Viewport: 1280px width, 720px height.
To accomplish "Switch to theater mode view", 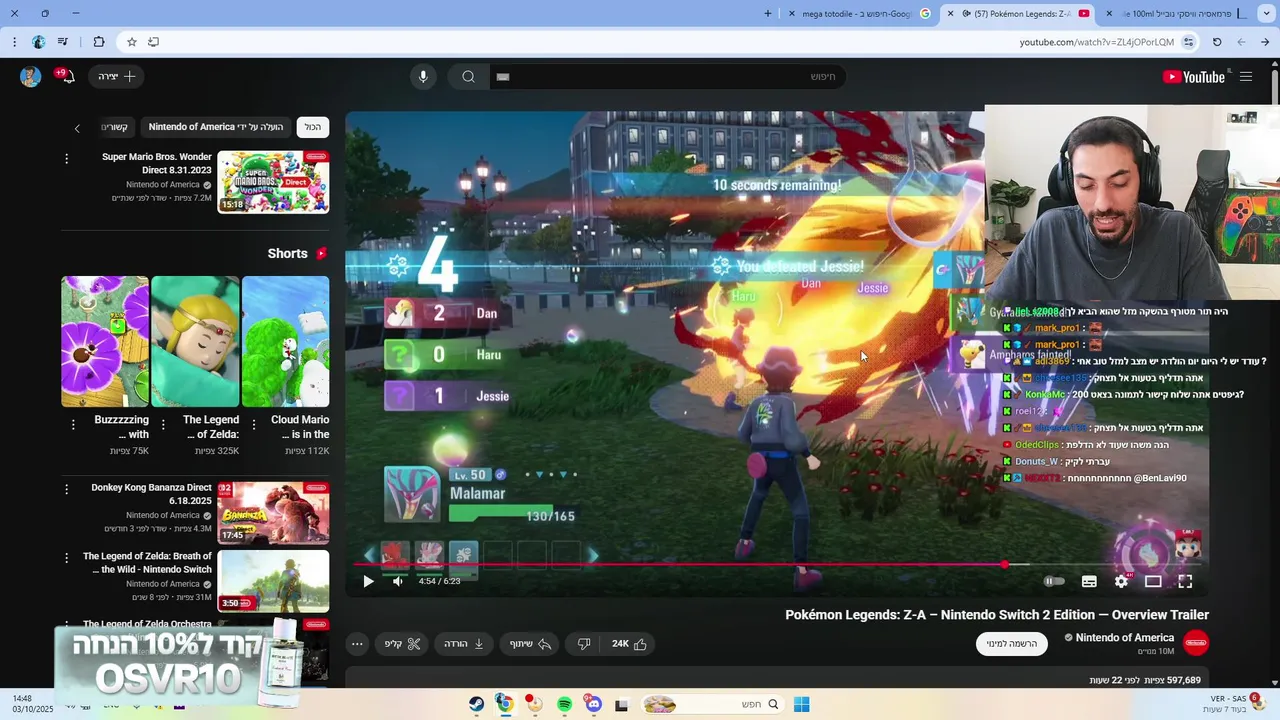I will [x=1153, y=581].
